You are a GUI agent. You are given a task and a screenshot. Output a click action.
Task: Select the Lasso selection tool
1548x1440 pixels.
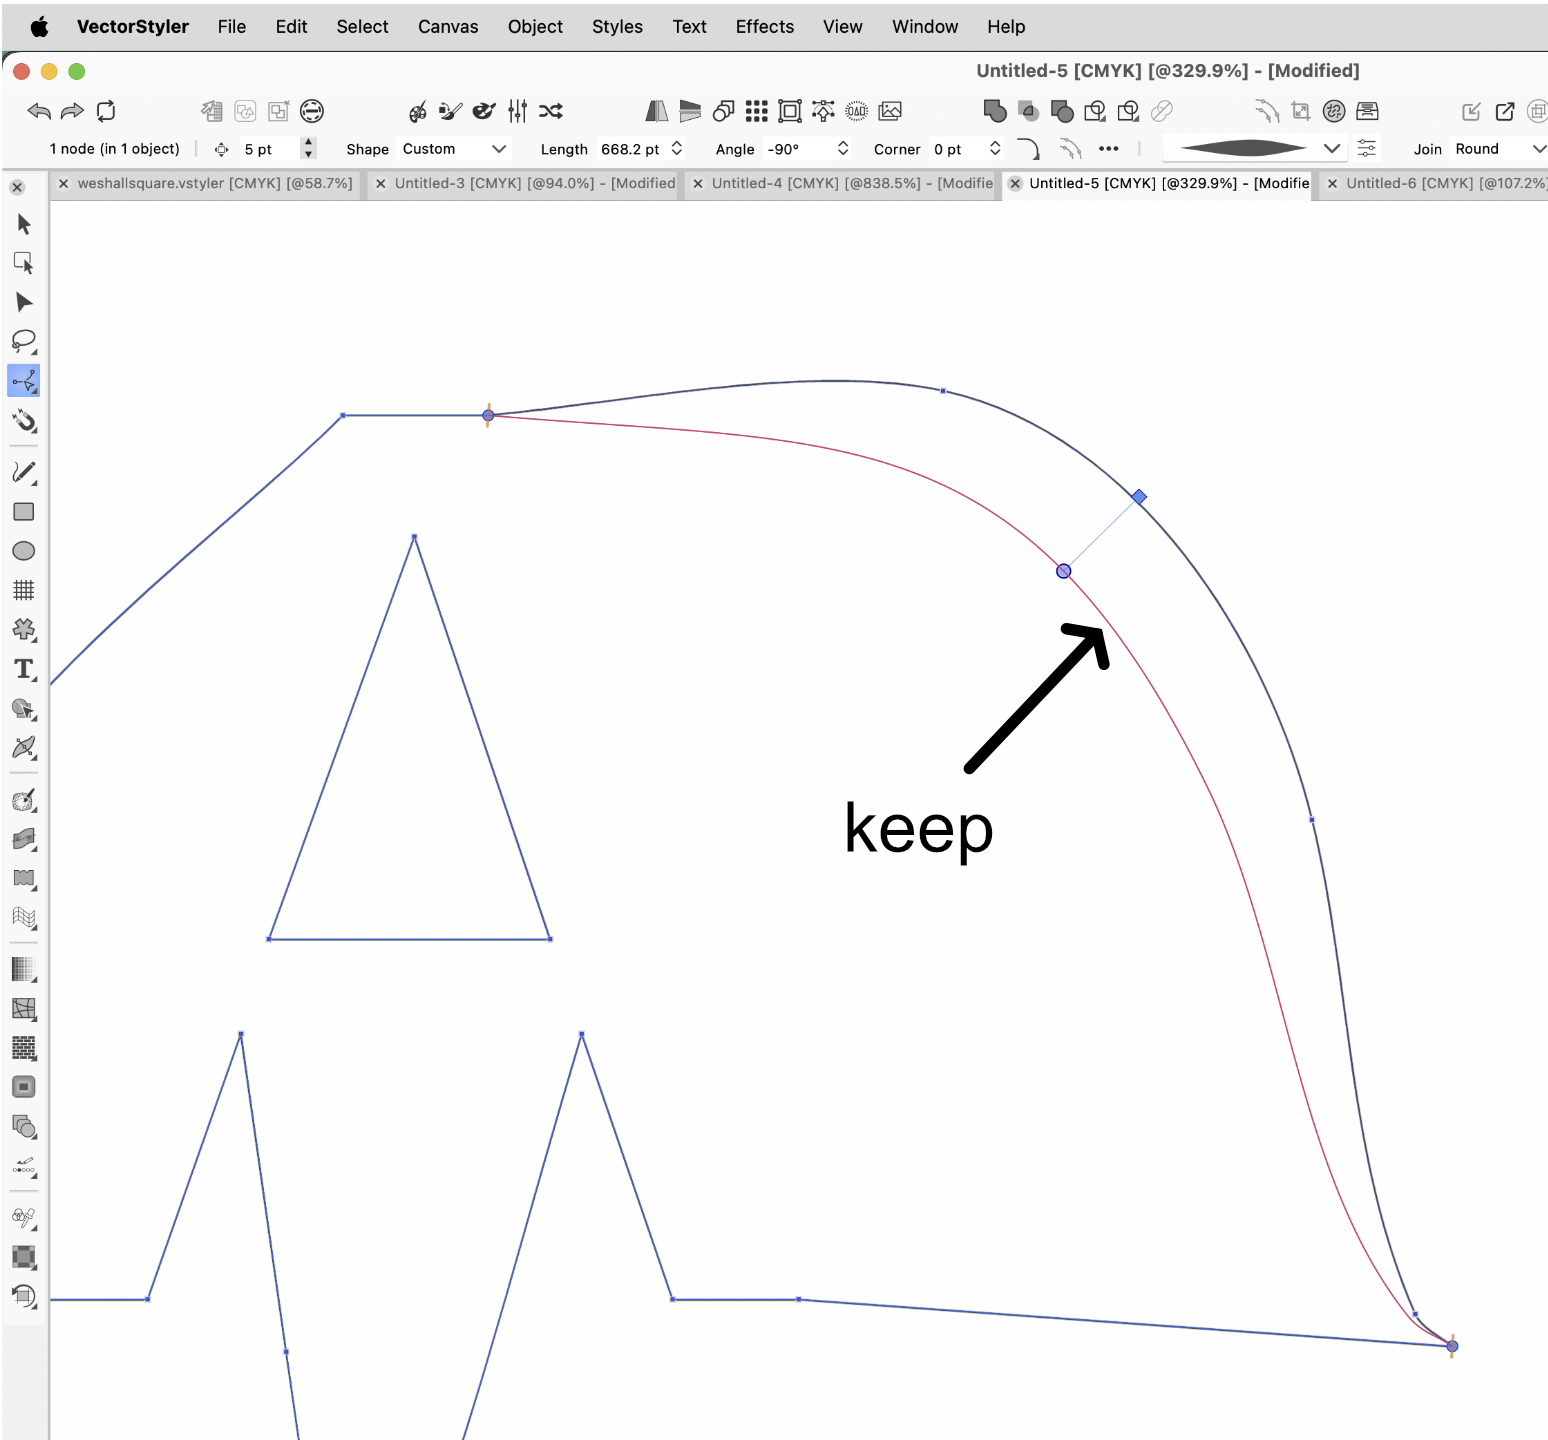tap(24, 341)
